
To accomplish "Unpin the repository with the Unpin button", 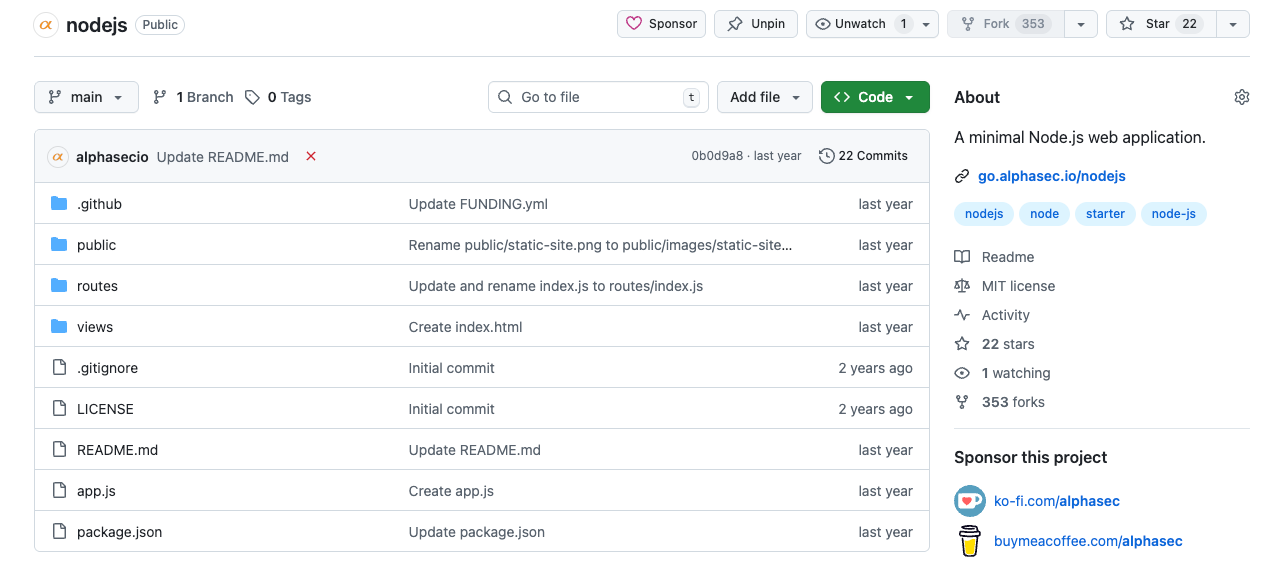I will 756,24.
